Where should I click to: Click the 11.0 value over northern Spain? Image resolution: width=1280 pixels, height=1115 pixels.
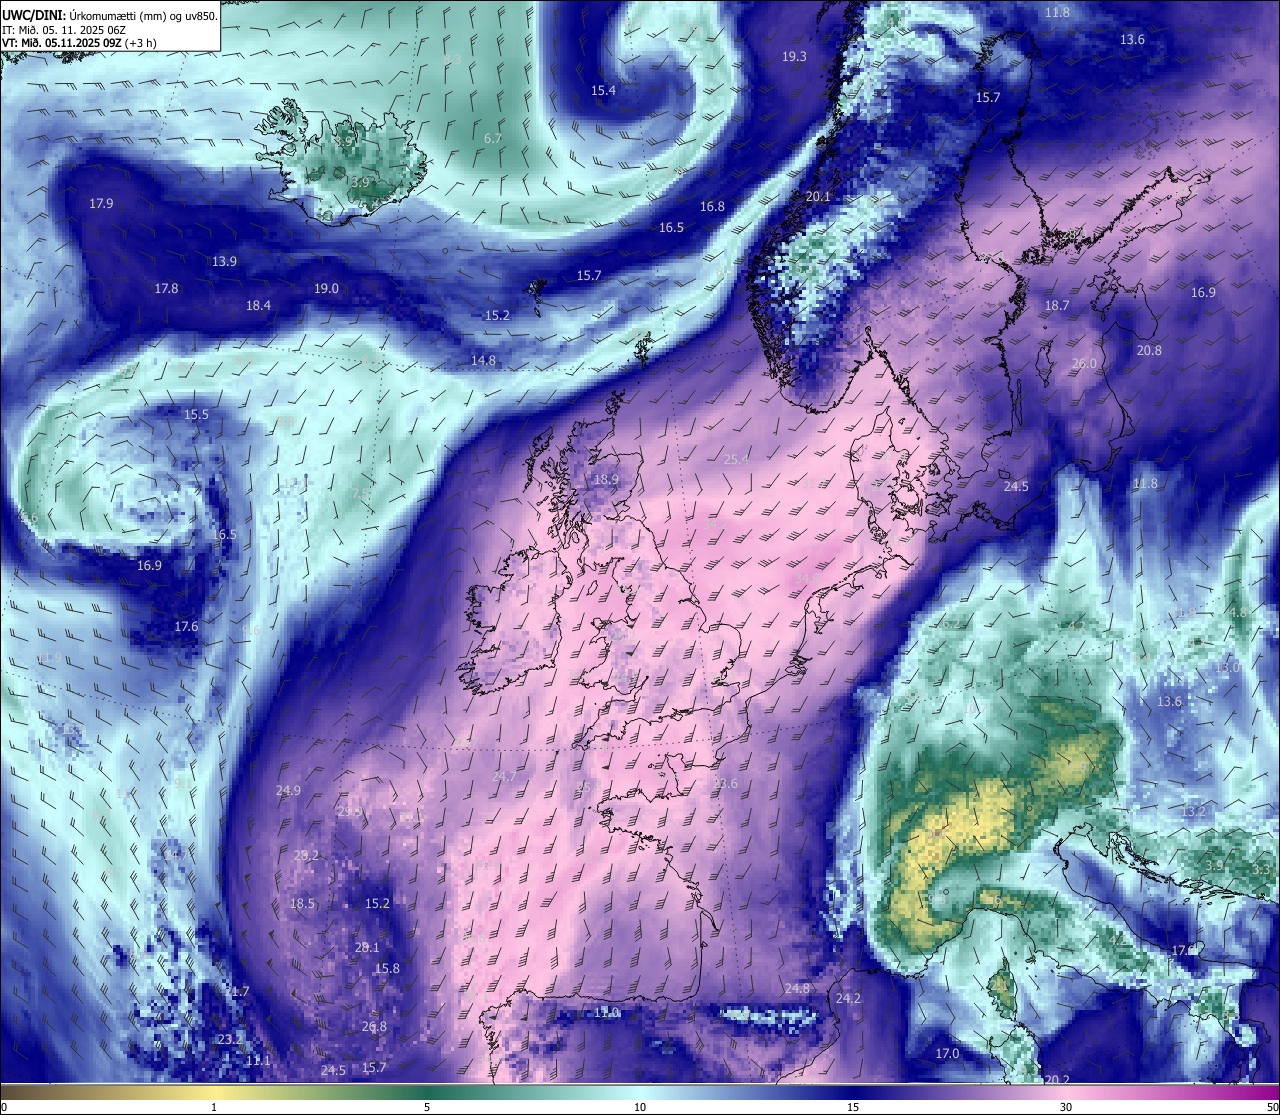pos(606,1013)
